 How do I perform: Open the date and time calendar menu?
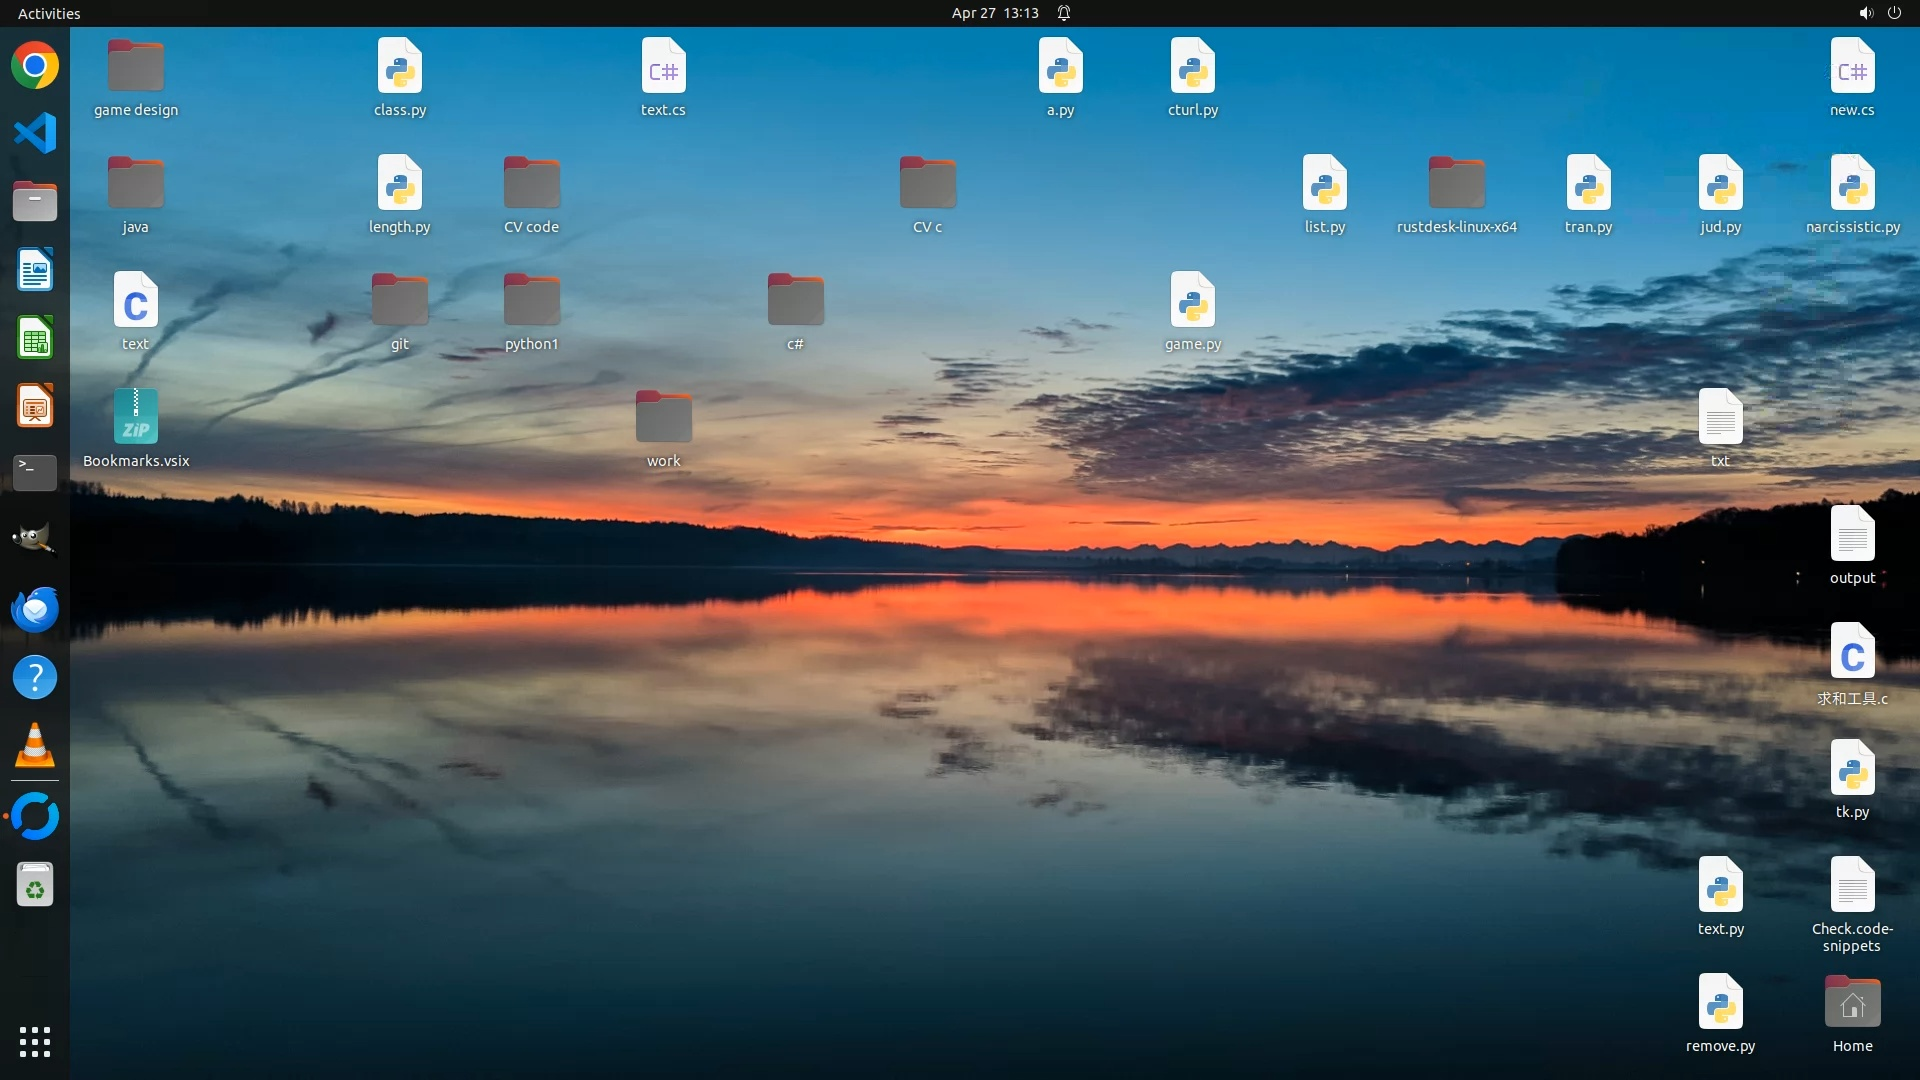point(994,13)
